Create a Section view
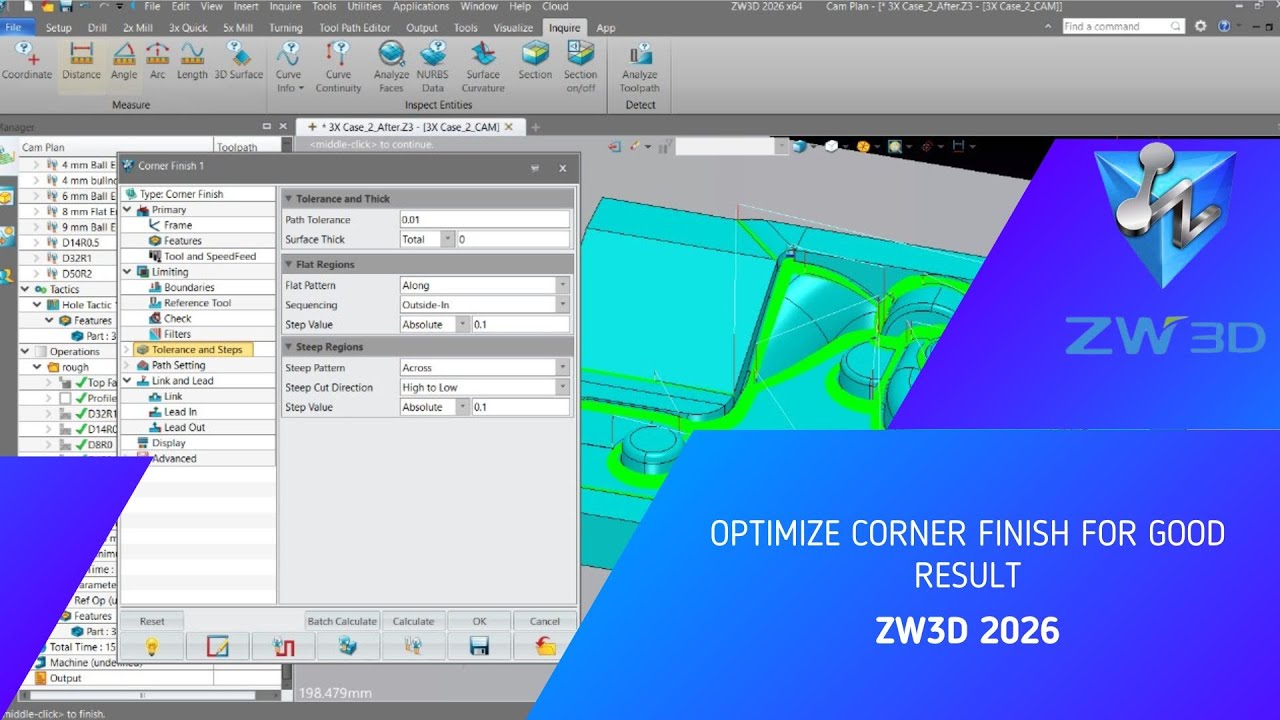 (x=535, y=62)
